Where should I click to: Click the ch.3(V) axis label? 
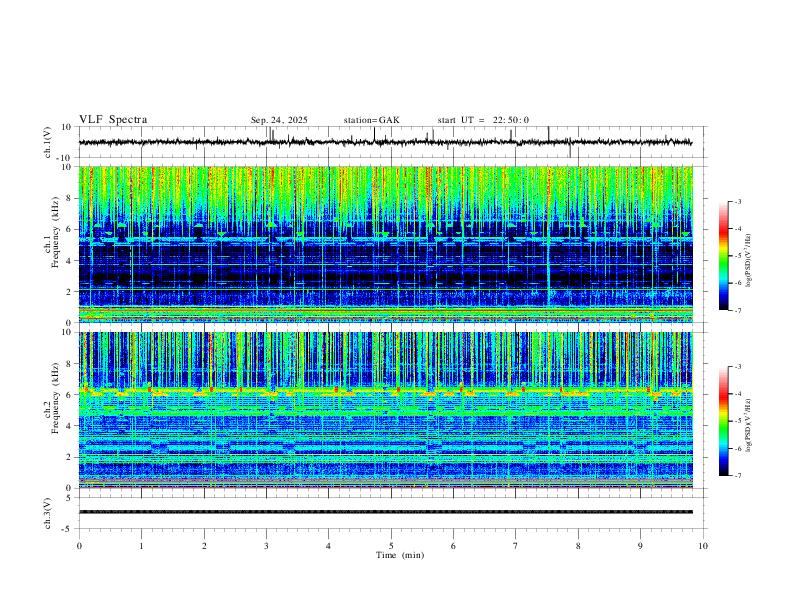(48, 513)
